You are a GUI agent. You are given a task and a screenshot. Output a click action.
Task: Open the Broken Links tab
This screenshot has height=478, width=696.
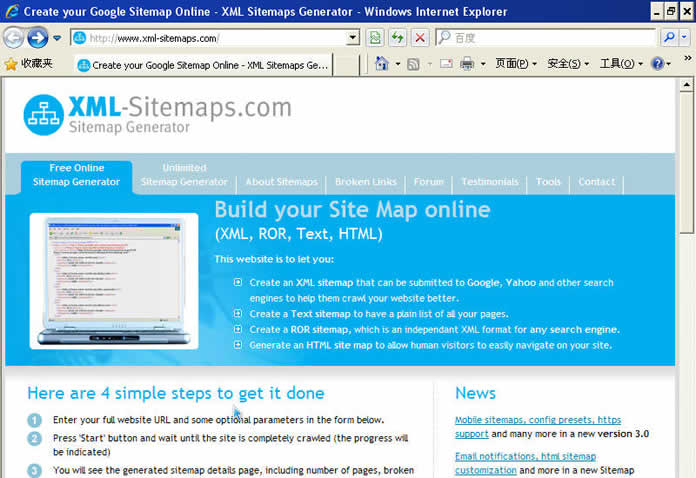pyautogui.click(x=366, y=182)
